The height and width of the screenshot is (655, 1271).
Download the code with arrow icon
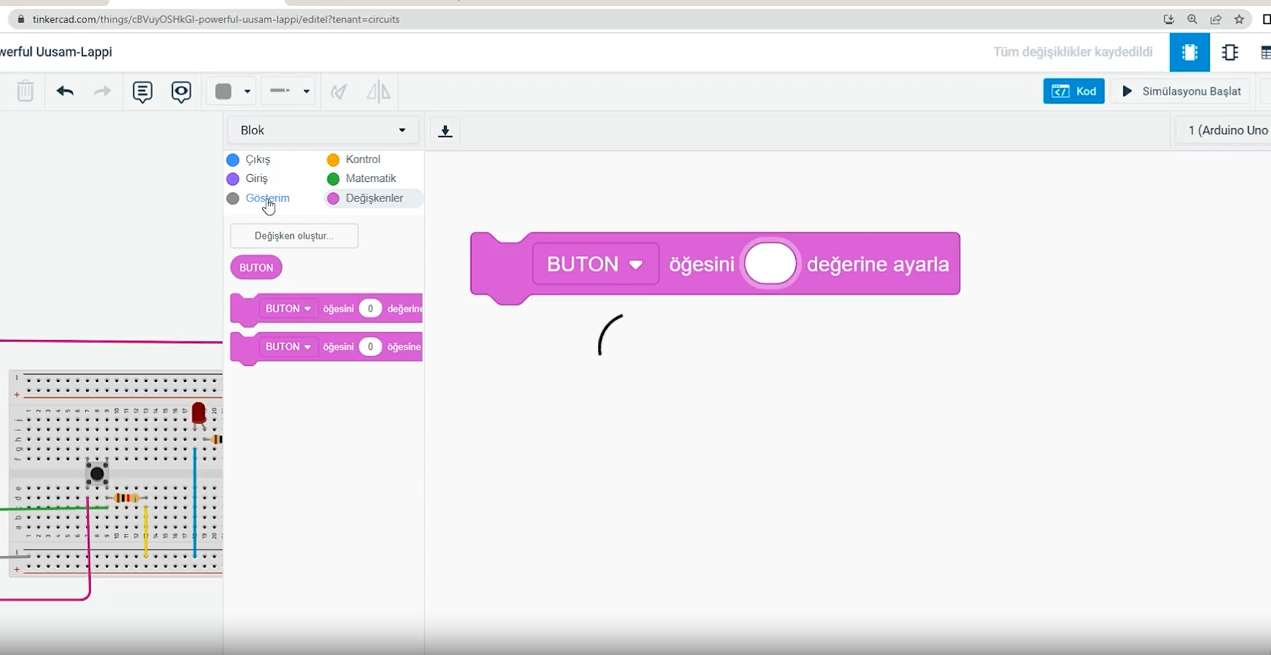pos(445,131)
